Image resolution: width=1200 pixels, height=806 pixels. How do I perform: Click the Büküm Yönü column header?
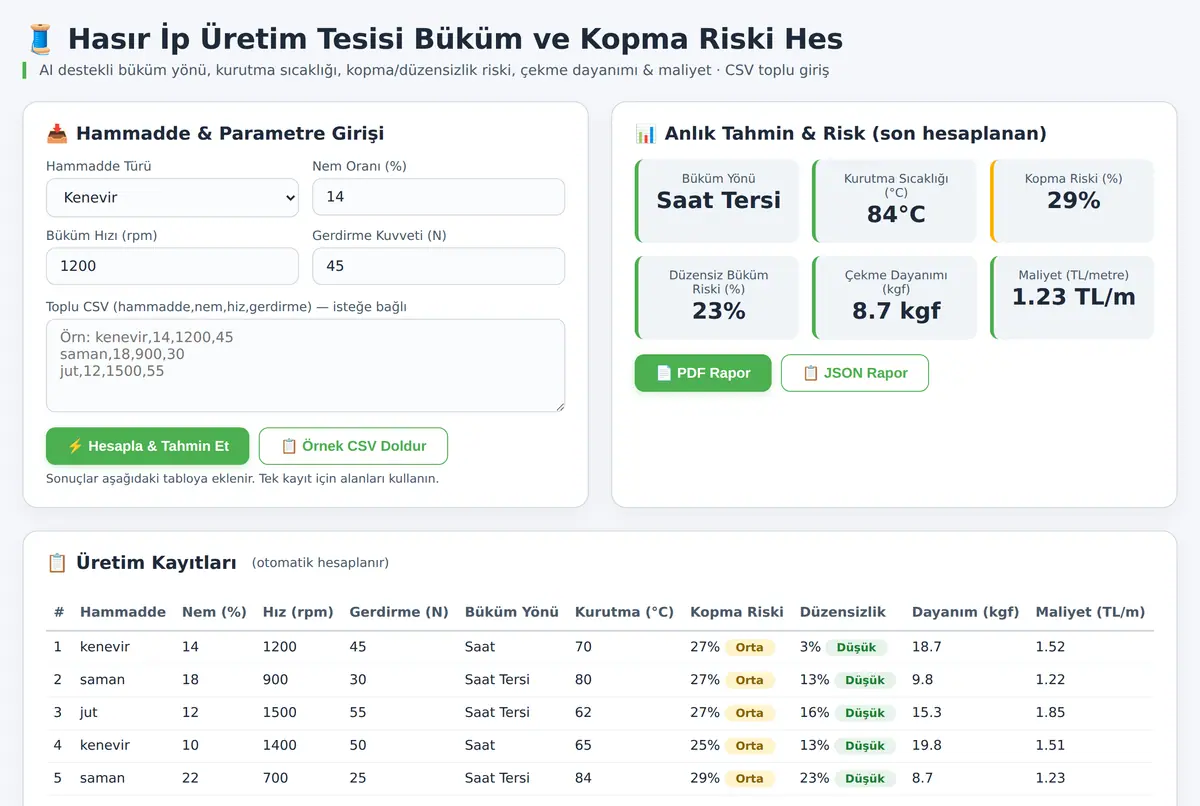click(512, 612)
